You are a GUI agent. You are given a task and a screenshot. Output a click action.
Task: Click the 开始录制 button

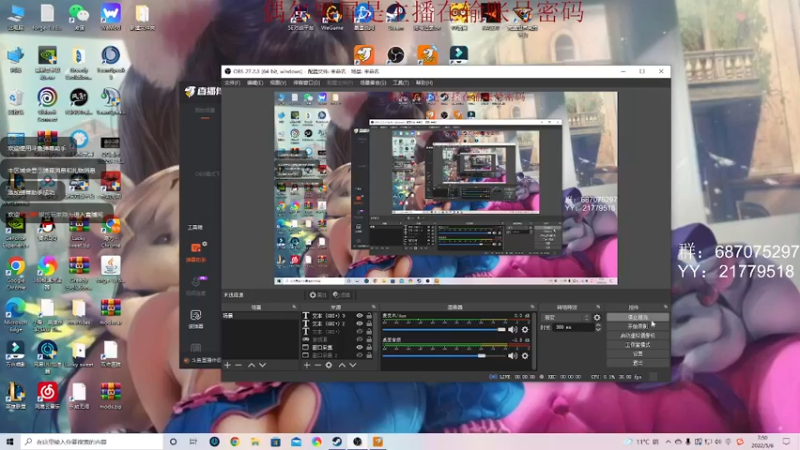coord(638,327)
